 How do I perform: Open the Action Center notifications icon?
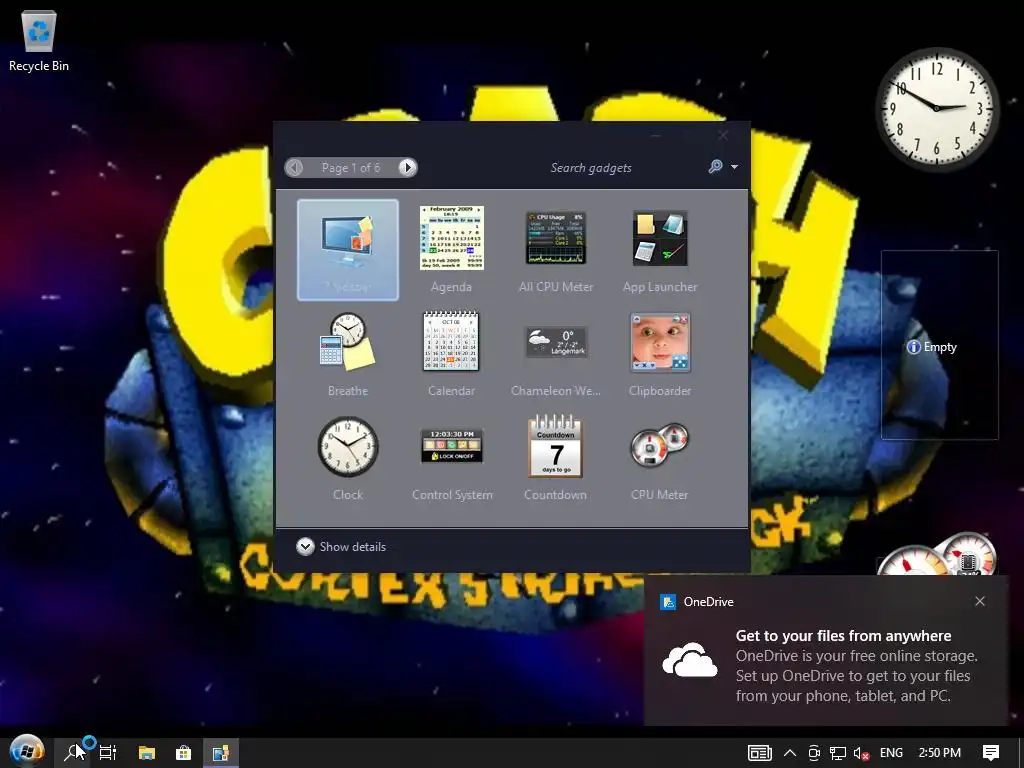(991, 753)
